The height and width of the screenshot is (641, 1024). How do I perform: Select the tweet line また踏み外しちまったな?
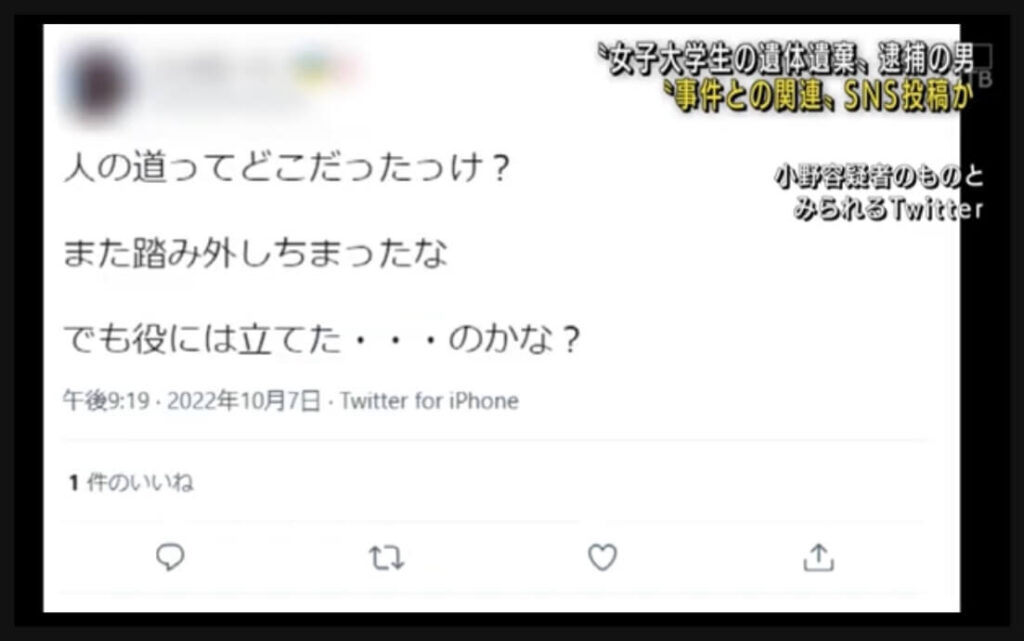point(255,253)
